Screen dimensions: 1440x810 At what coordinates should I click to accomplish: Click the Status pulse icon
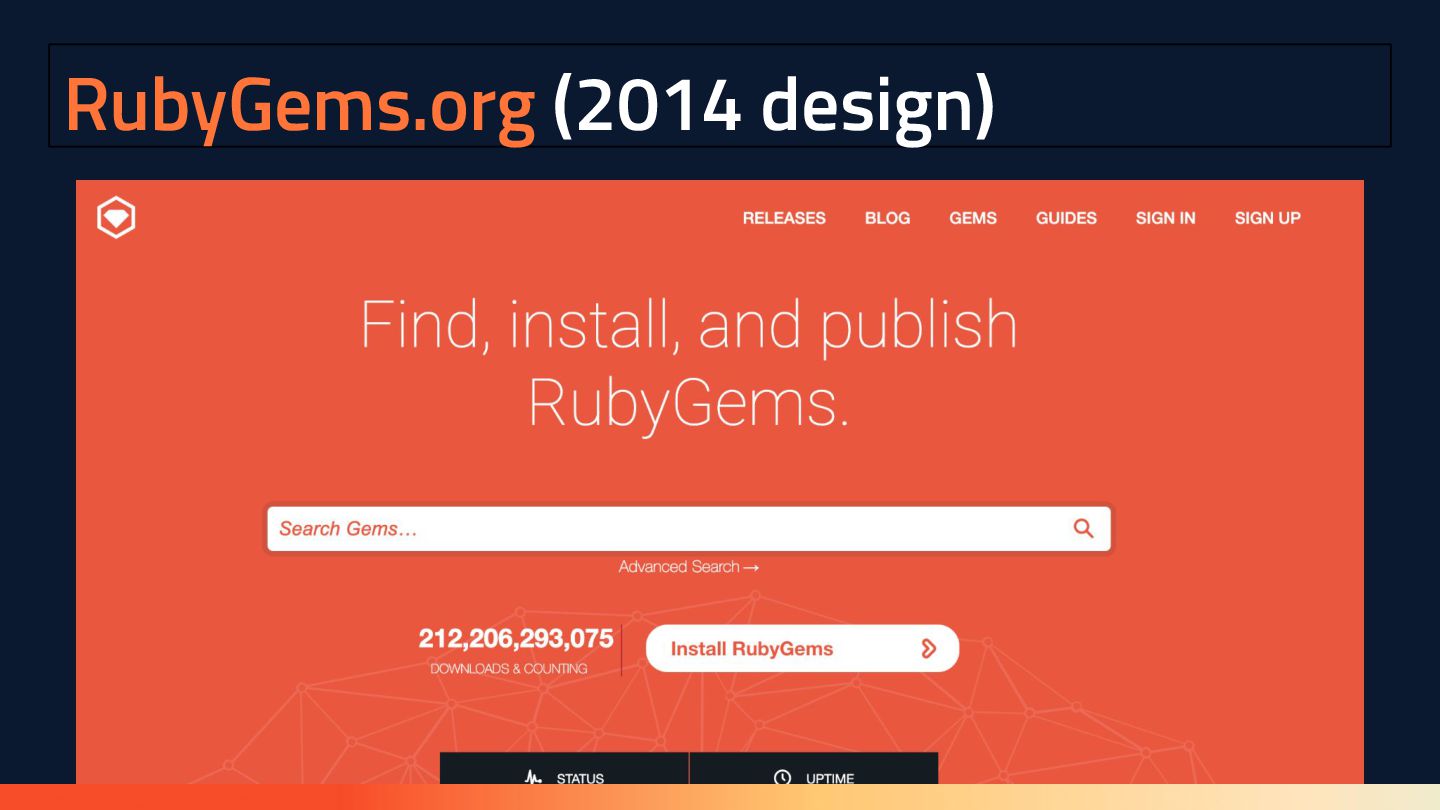(x=534, y=777)
